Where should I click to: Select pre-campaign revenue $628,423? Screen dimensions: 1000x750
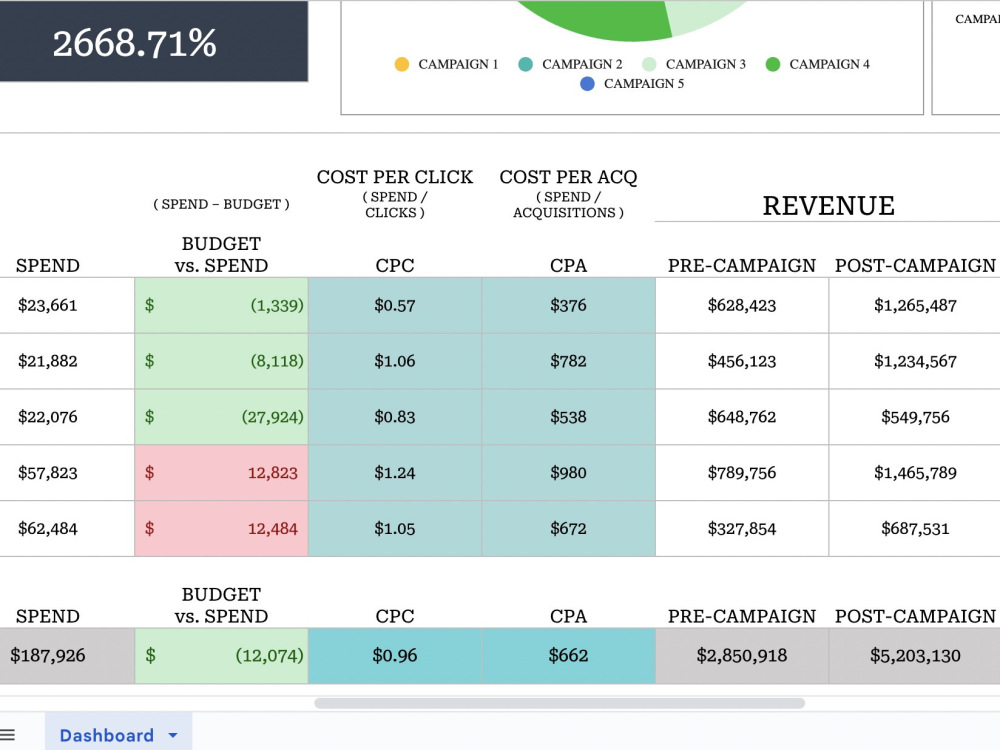742,305
